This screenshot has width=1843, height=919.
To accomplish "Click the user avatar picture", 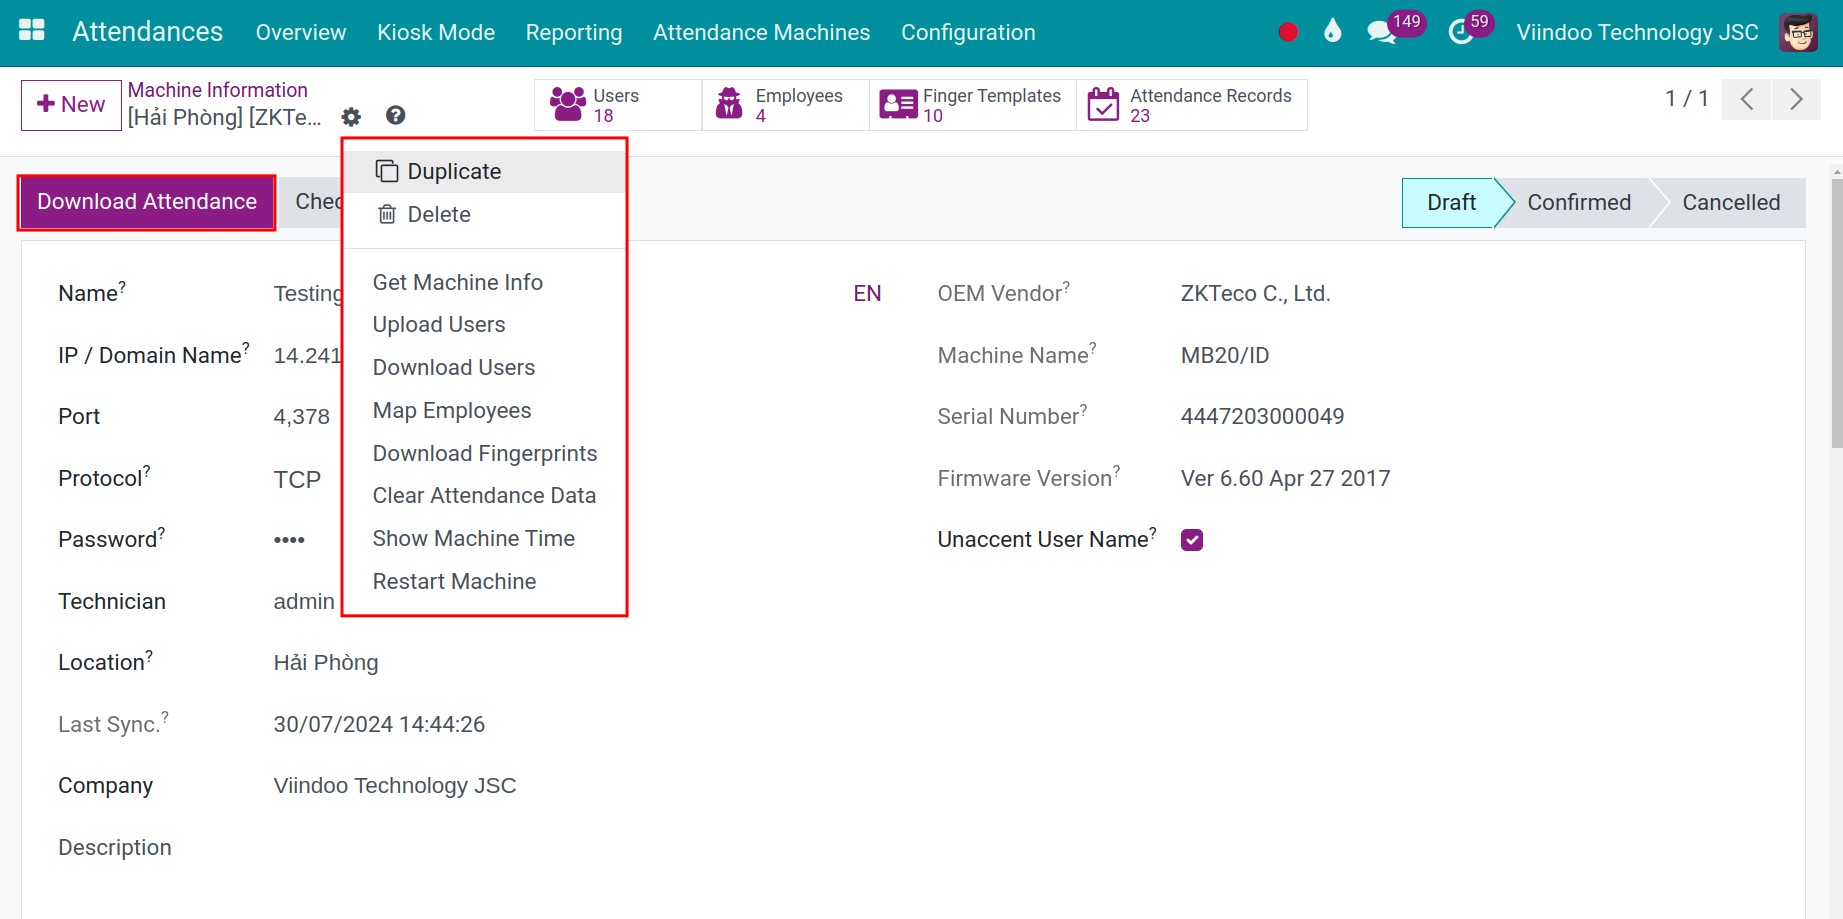I will click(1798, 32).
